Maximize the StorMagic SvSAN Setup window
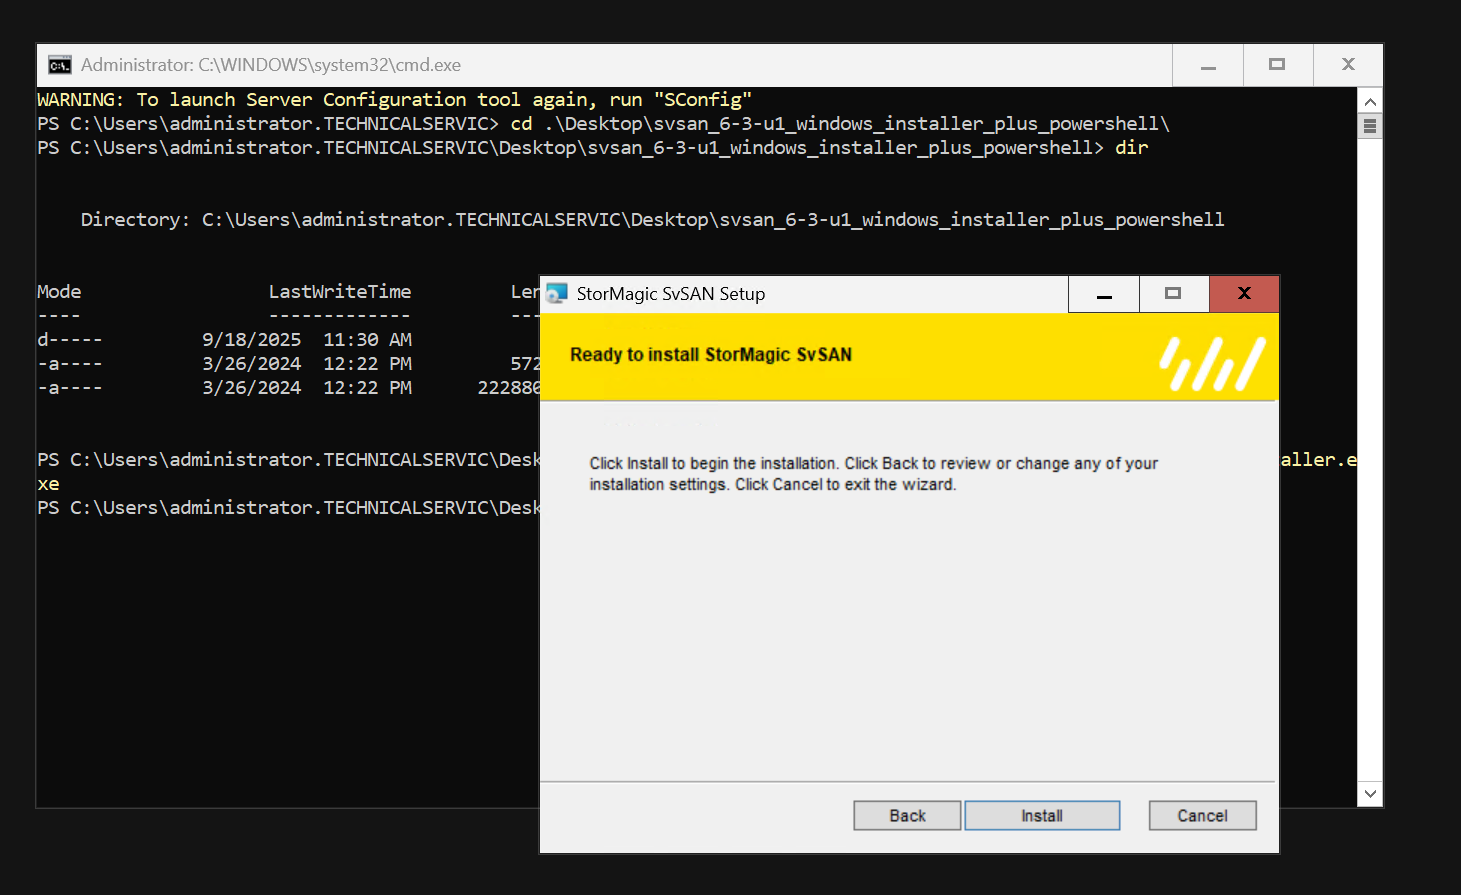This screenshot has width=1461, height=895. tap(1173, 294)
